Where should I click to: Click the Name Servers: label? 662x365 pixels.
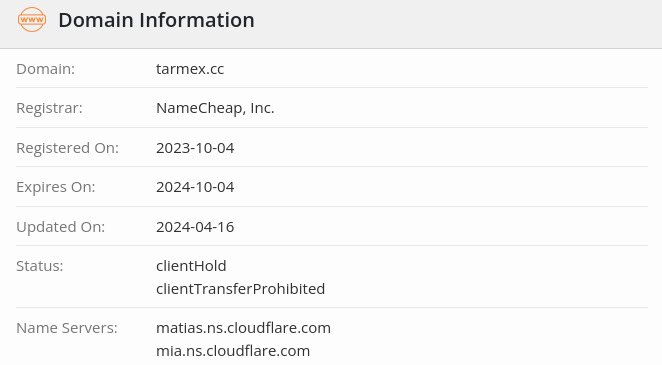67,328
